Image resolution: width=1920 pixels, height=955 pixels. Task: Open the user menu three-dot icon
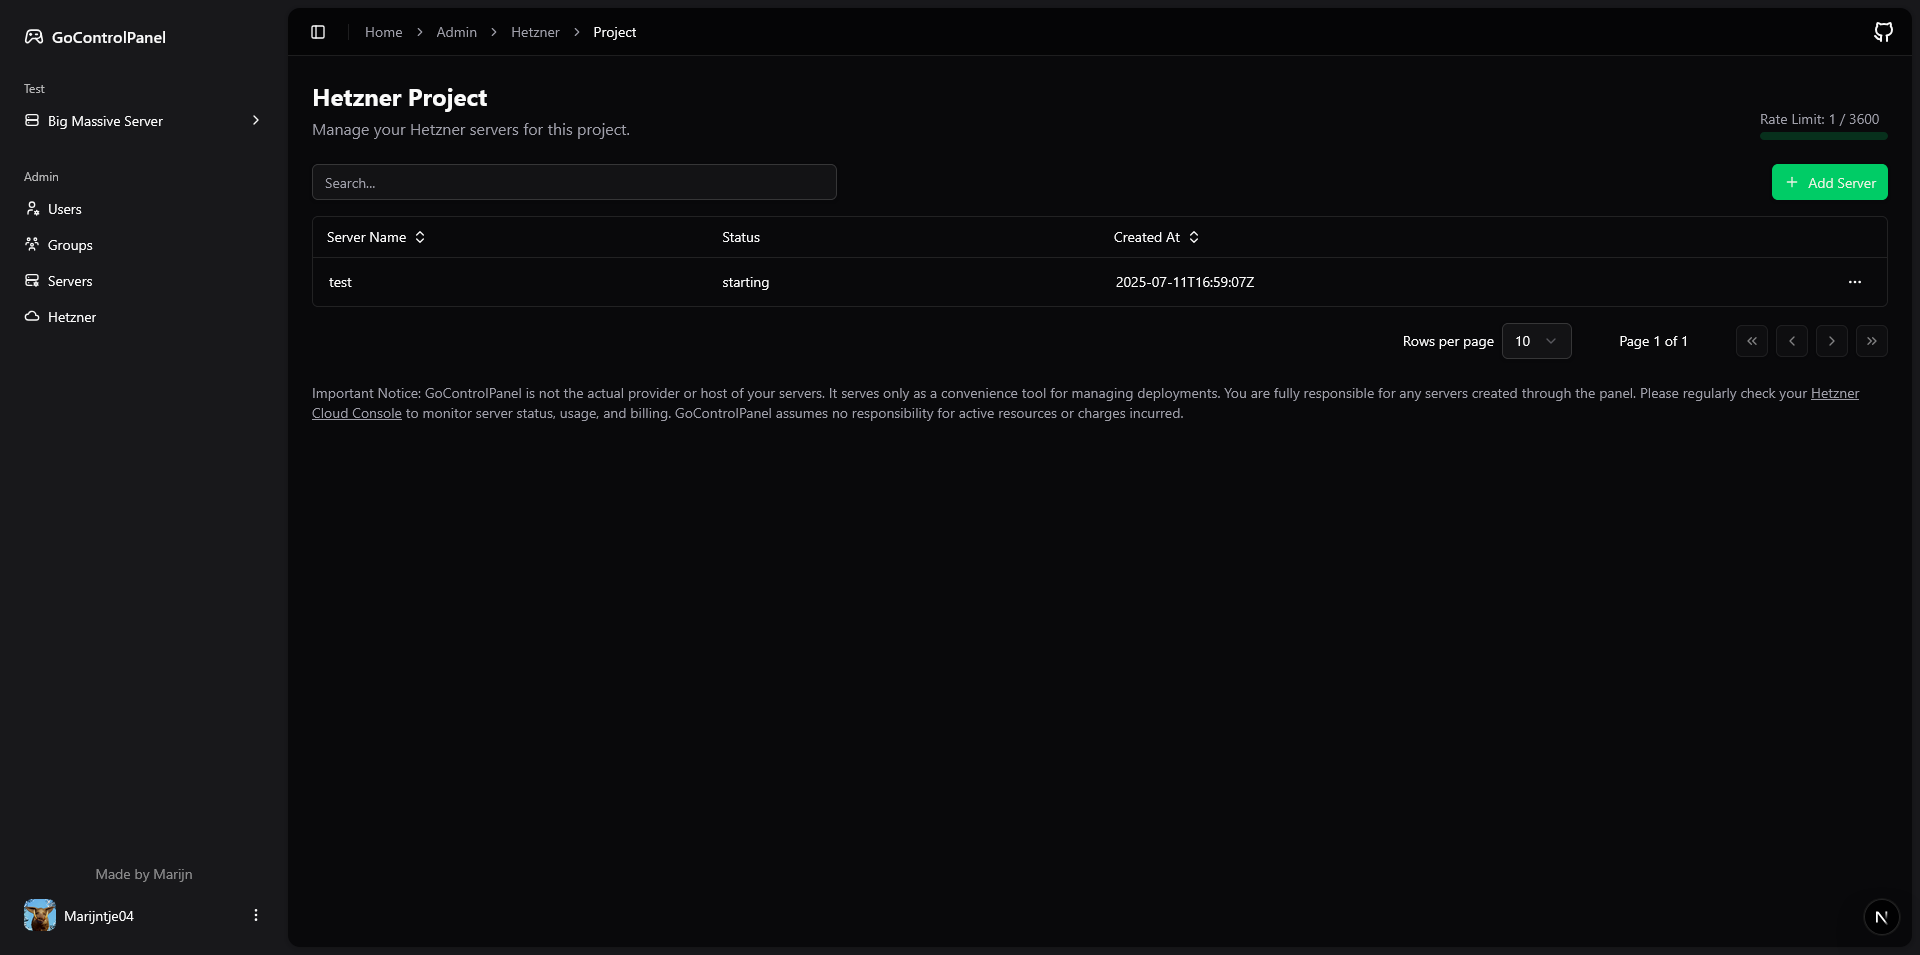[x=256, y=916]
